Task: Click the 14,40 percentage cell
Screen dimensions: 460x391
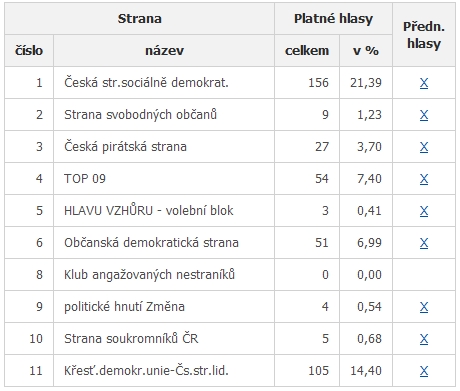Action: pos(366,371)
